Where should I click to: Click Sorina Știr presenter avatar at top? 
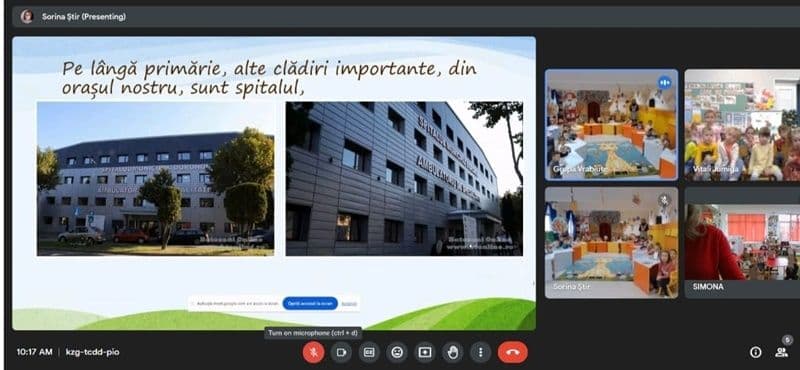[27, 17]
